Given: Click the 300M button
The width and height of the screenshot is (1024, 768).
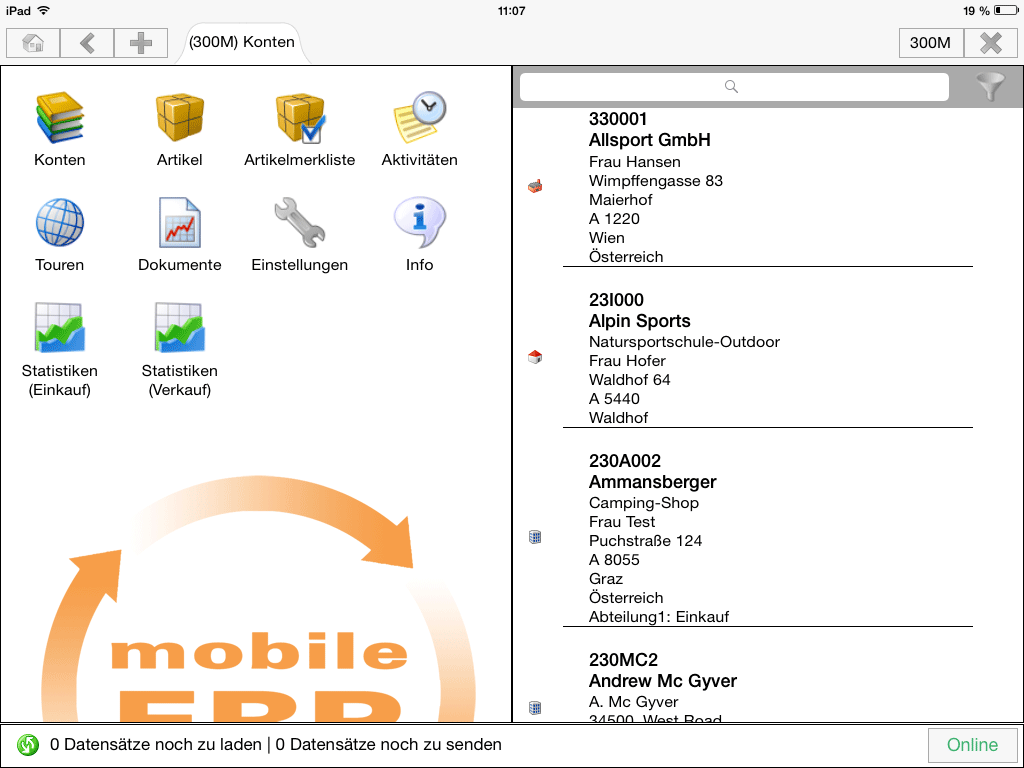Looking at the screenshot, I should pos(930,43).
